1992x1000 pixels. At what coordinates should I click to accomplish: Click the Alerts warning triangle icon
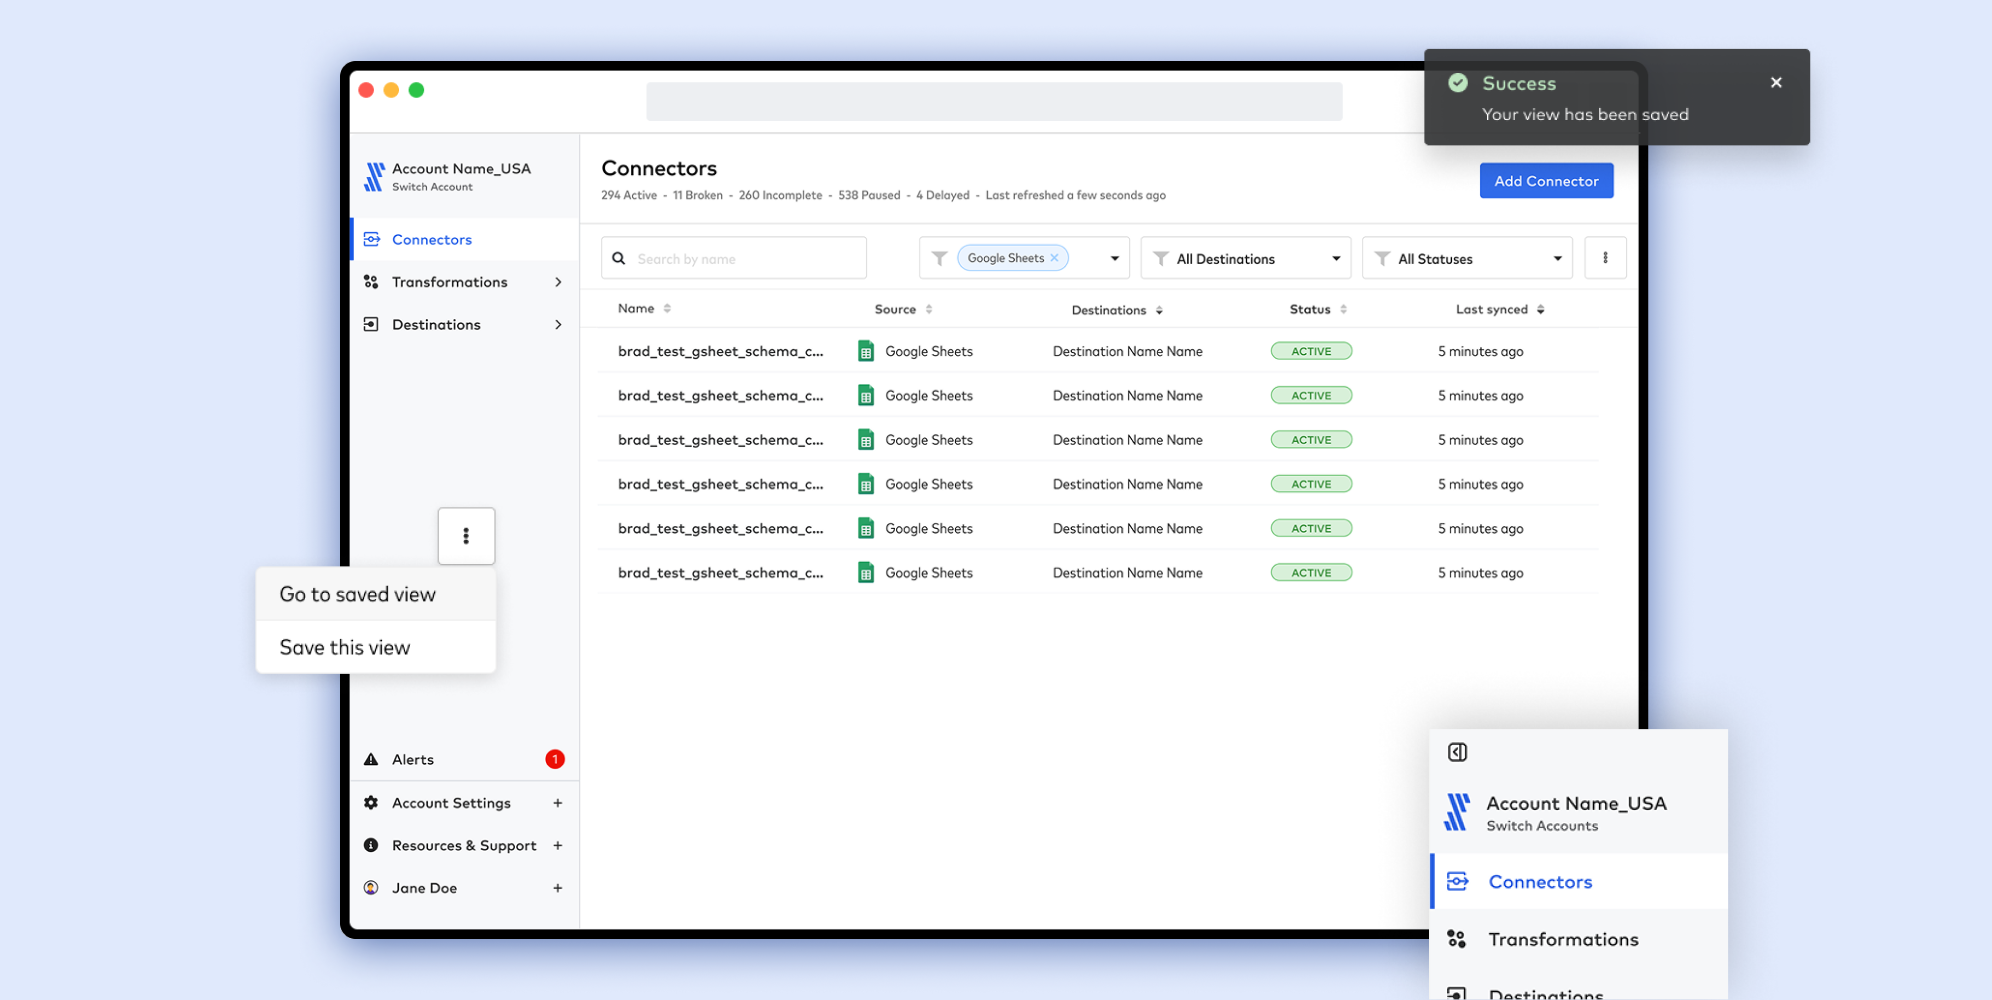coord(371,760)
